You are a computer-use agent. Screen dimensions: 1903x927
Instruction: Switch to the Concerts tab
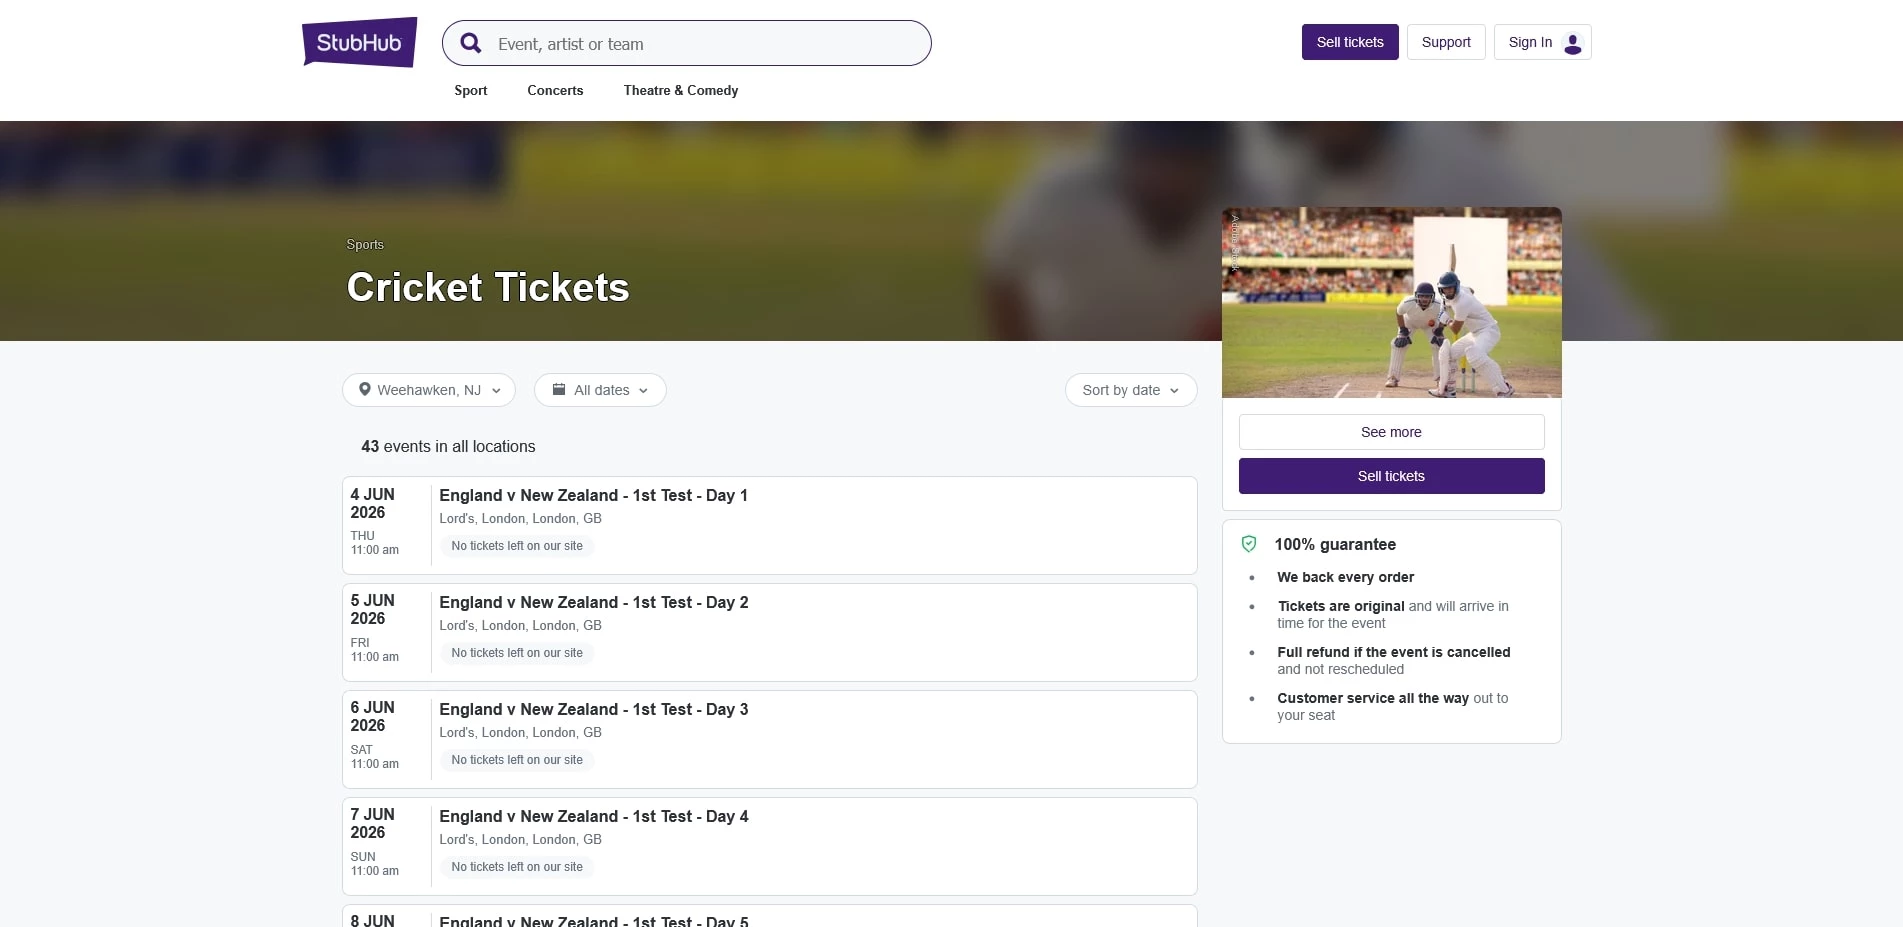tap(555, 90)
